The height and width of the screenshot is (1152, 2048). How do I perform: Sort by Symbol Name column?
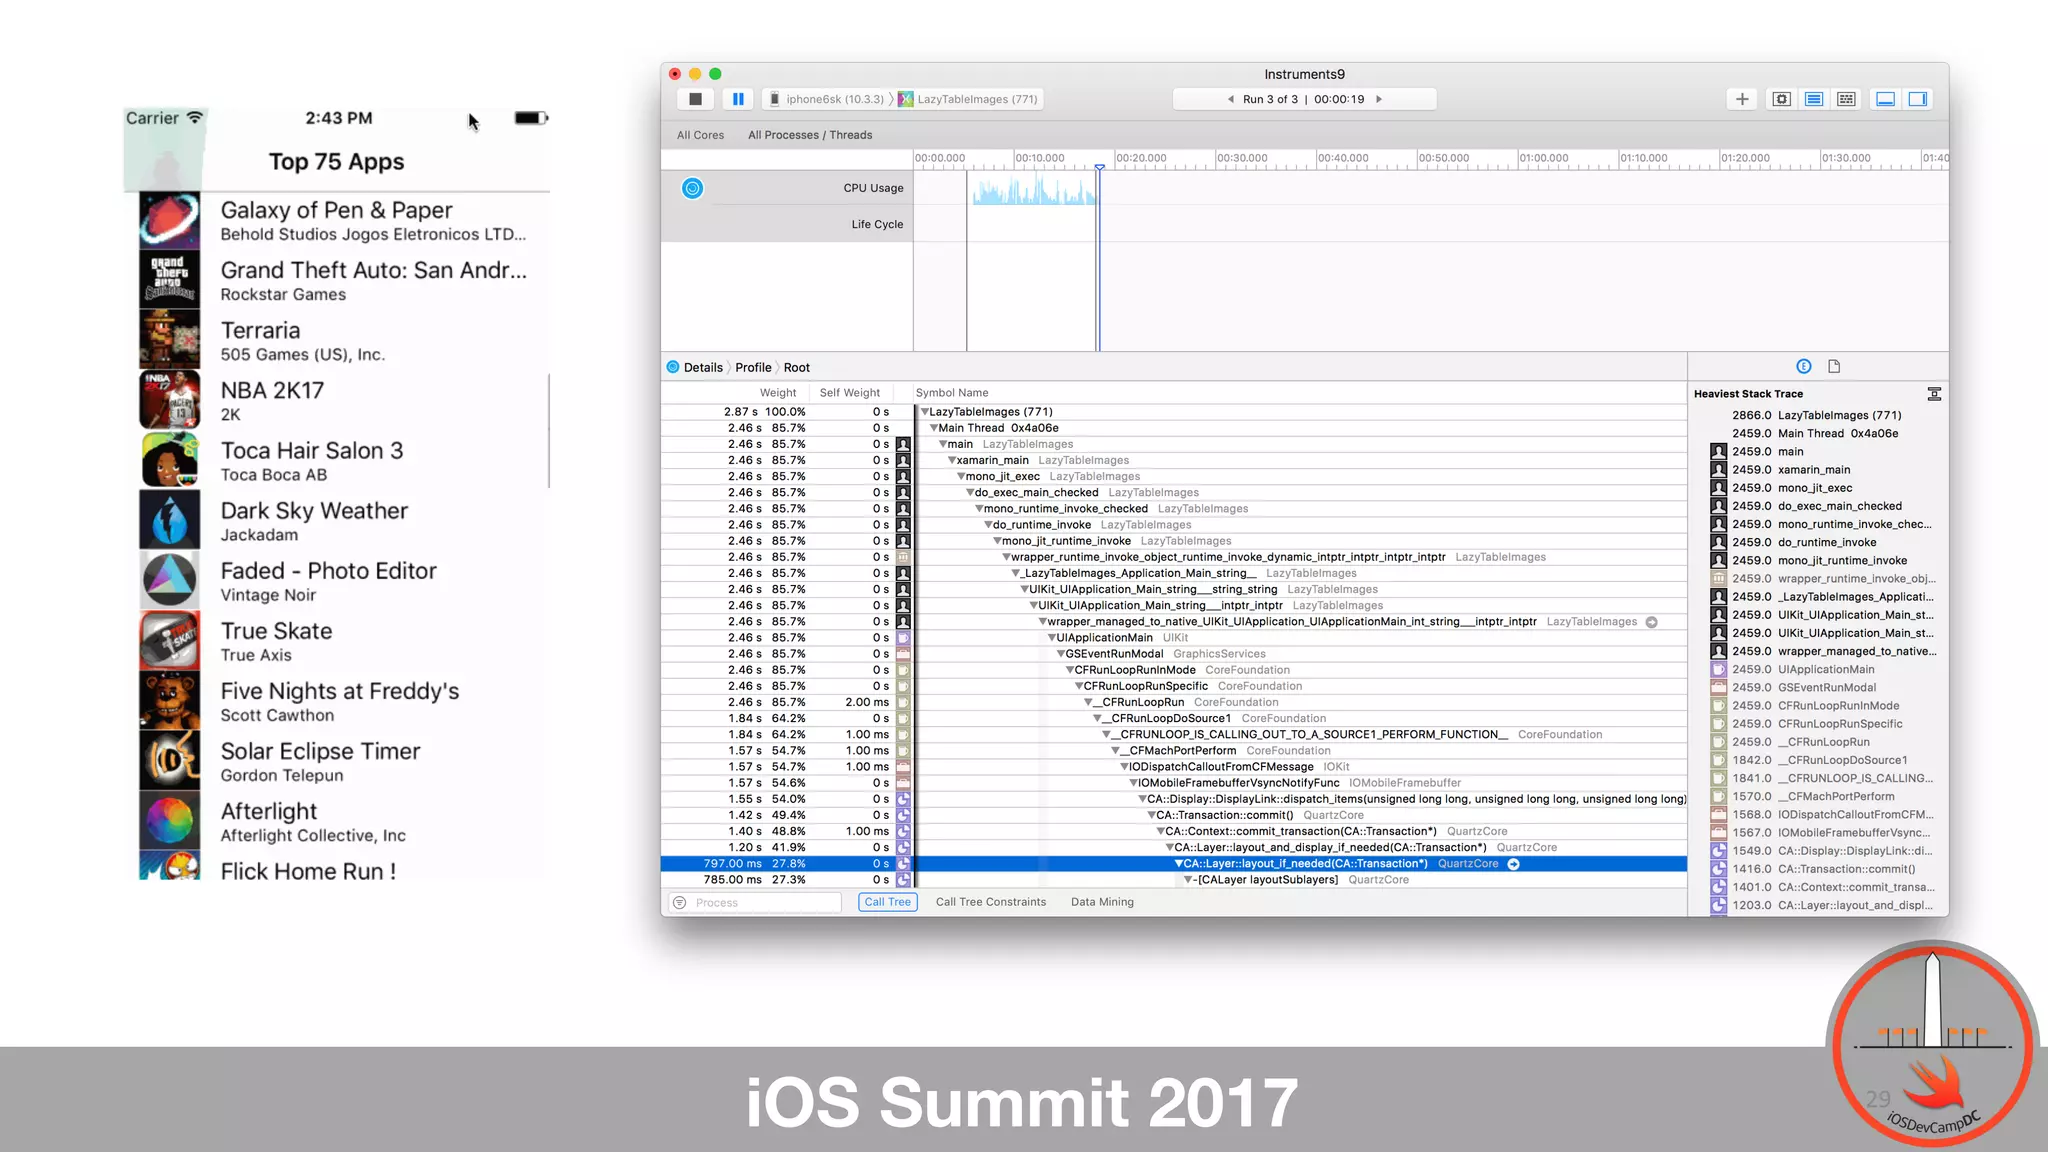pos(952,393)
